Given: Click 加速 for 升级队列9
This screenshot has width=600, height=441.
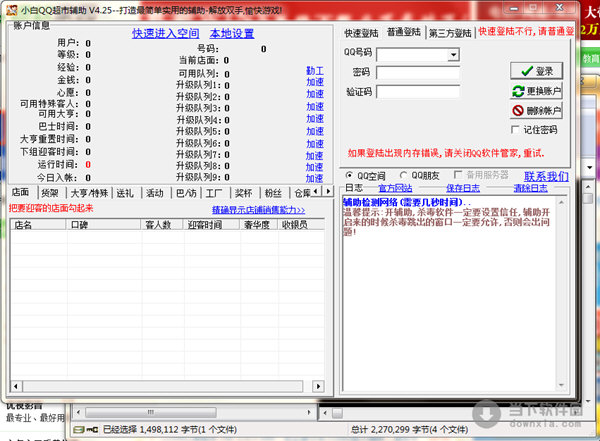Looking at the screenshot, I should (315, 178).
